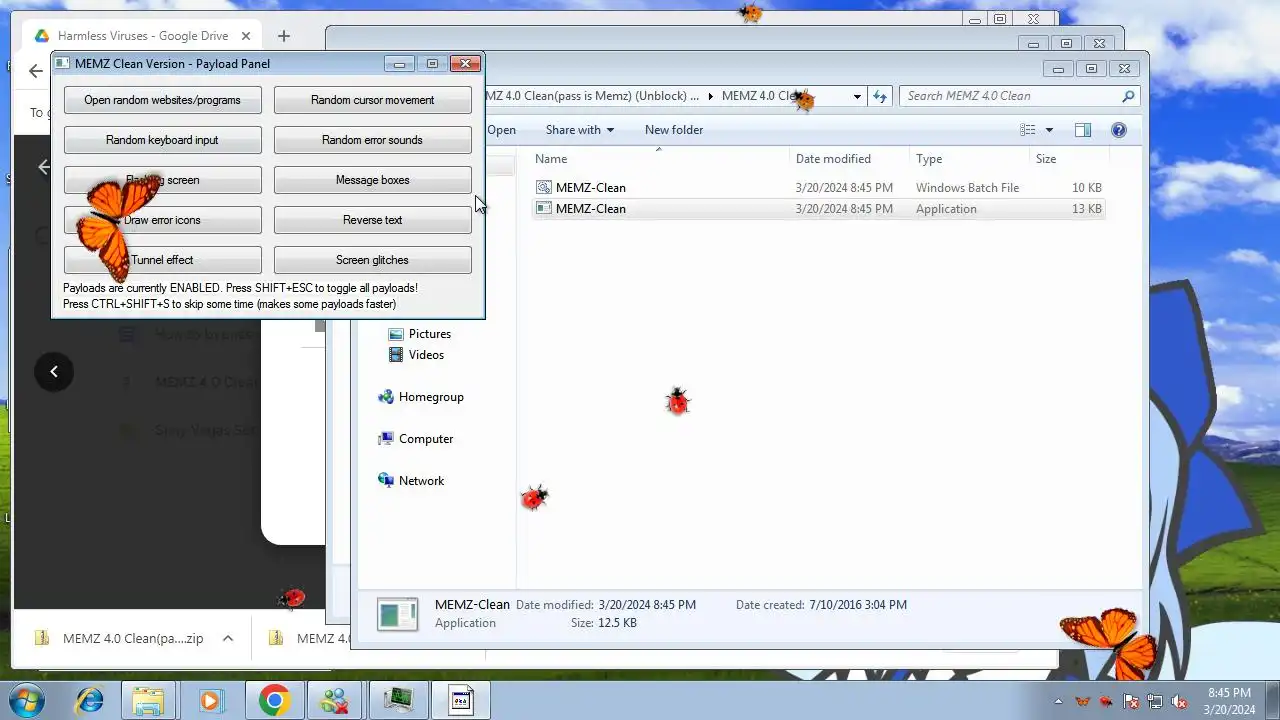Open the taskbar icon showing a green monitor
The width and height of the screenshot is (1280, 720).
pyautogui.click(x=398, y=700)
